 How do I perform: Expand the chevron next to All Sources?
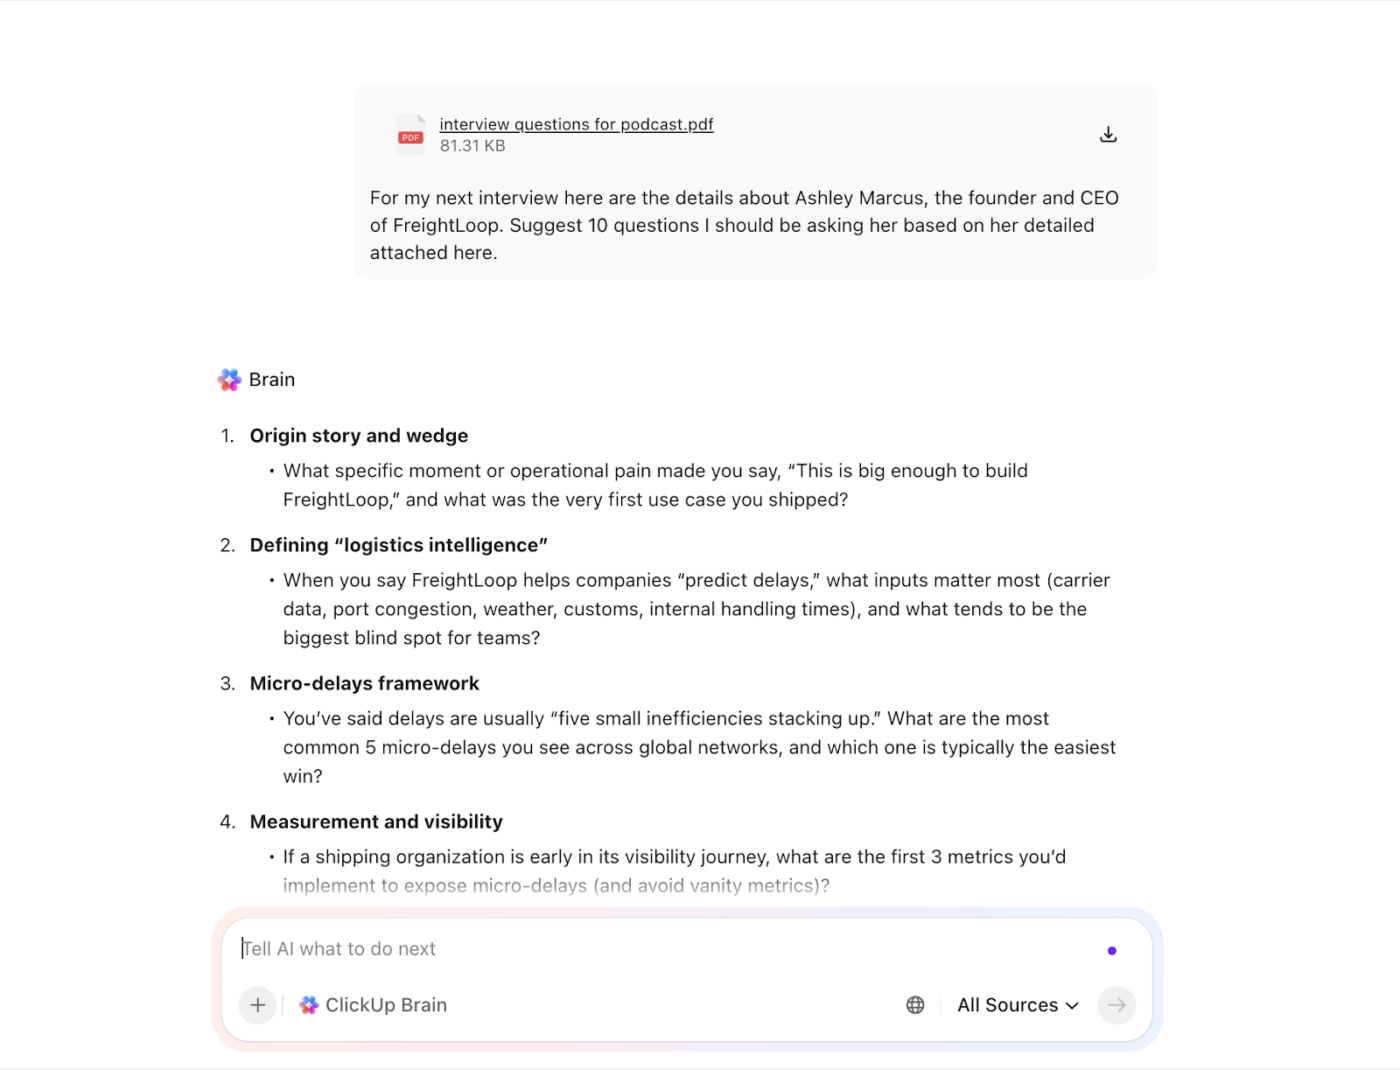tap(1073, 1005)
